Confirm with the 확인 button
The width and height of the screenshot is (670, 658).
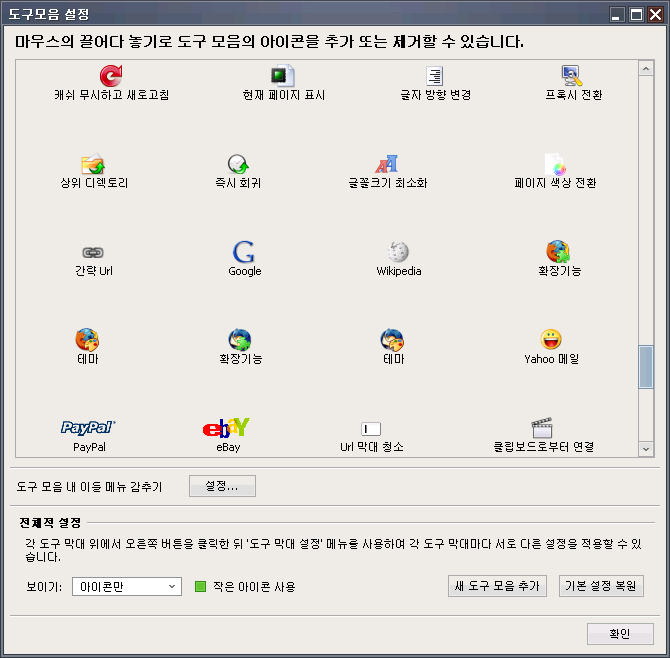coord(620,634)
